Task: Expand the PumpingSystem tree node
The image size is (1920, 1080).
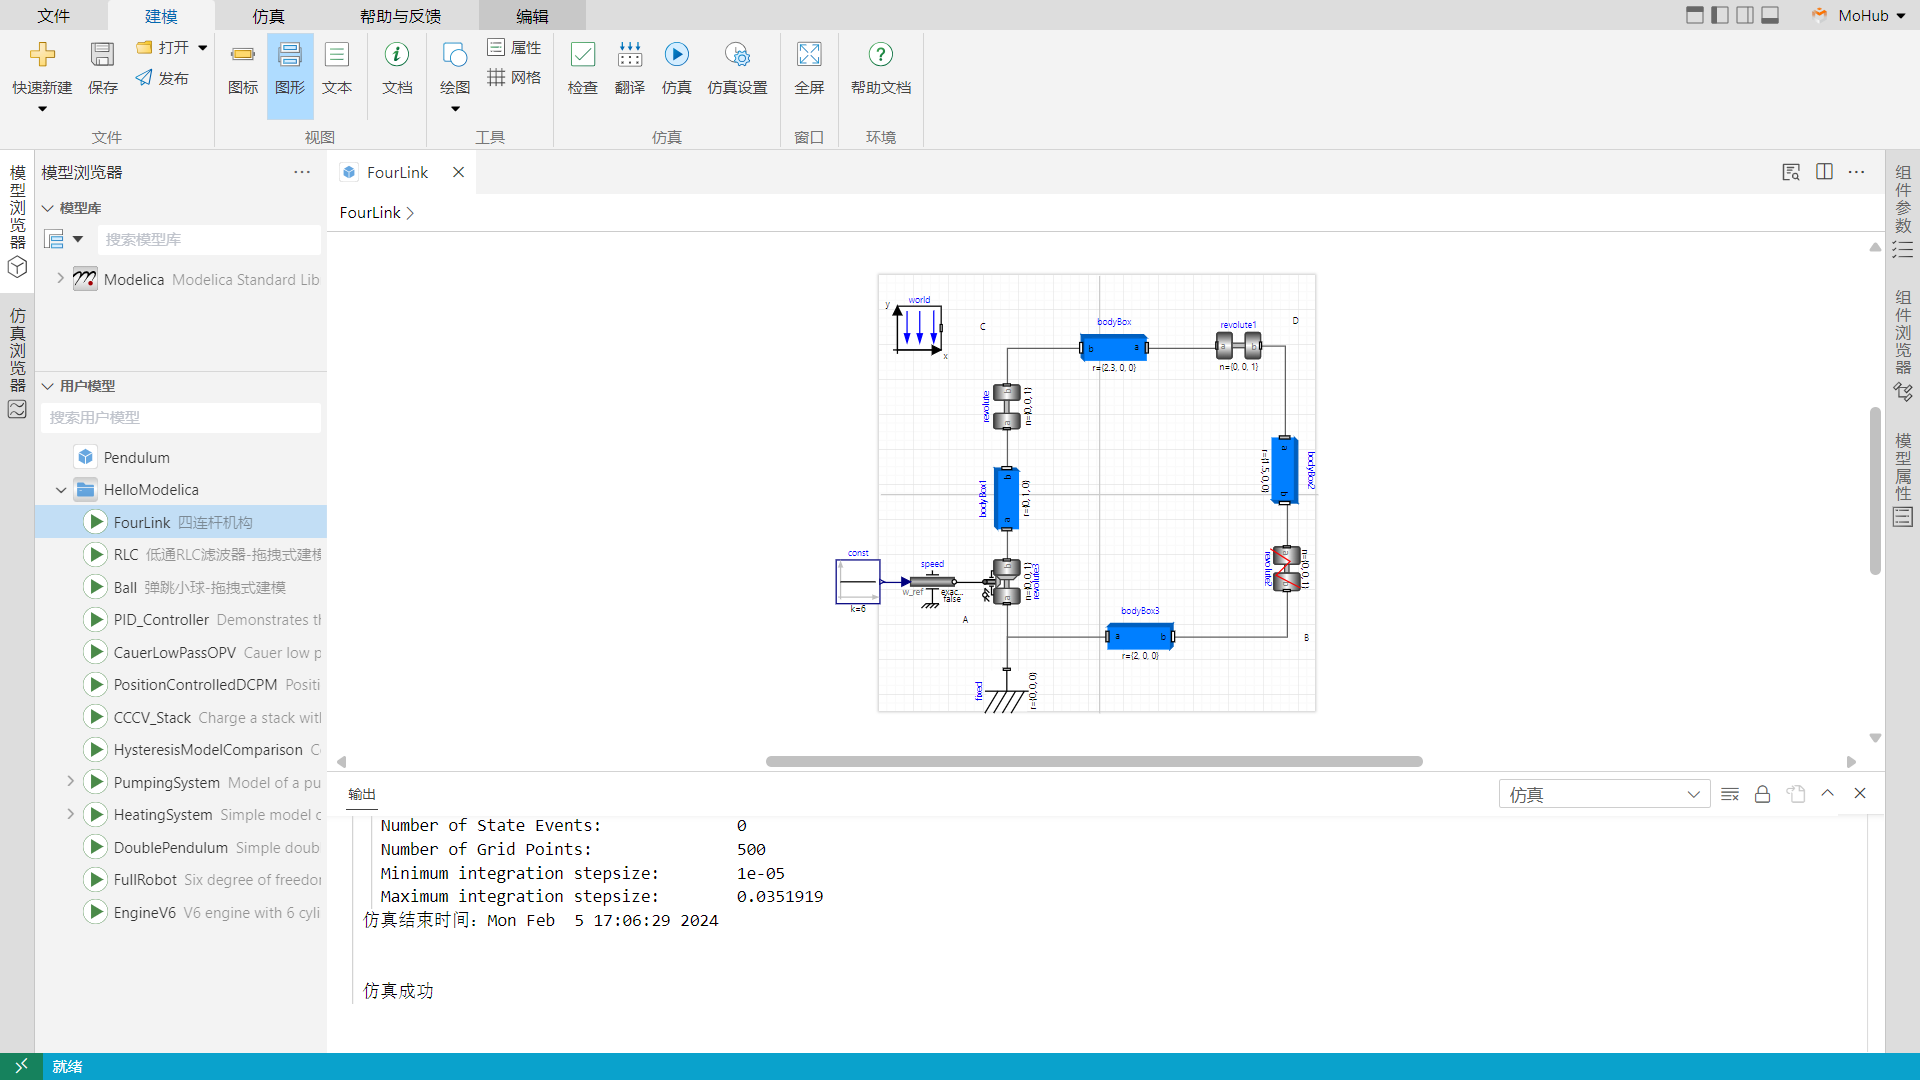Action: tap(70, 782)
